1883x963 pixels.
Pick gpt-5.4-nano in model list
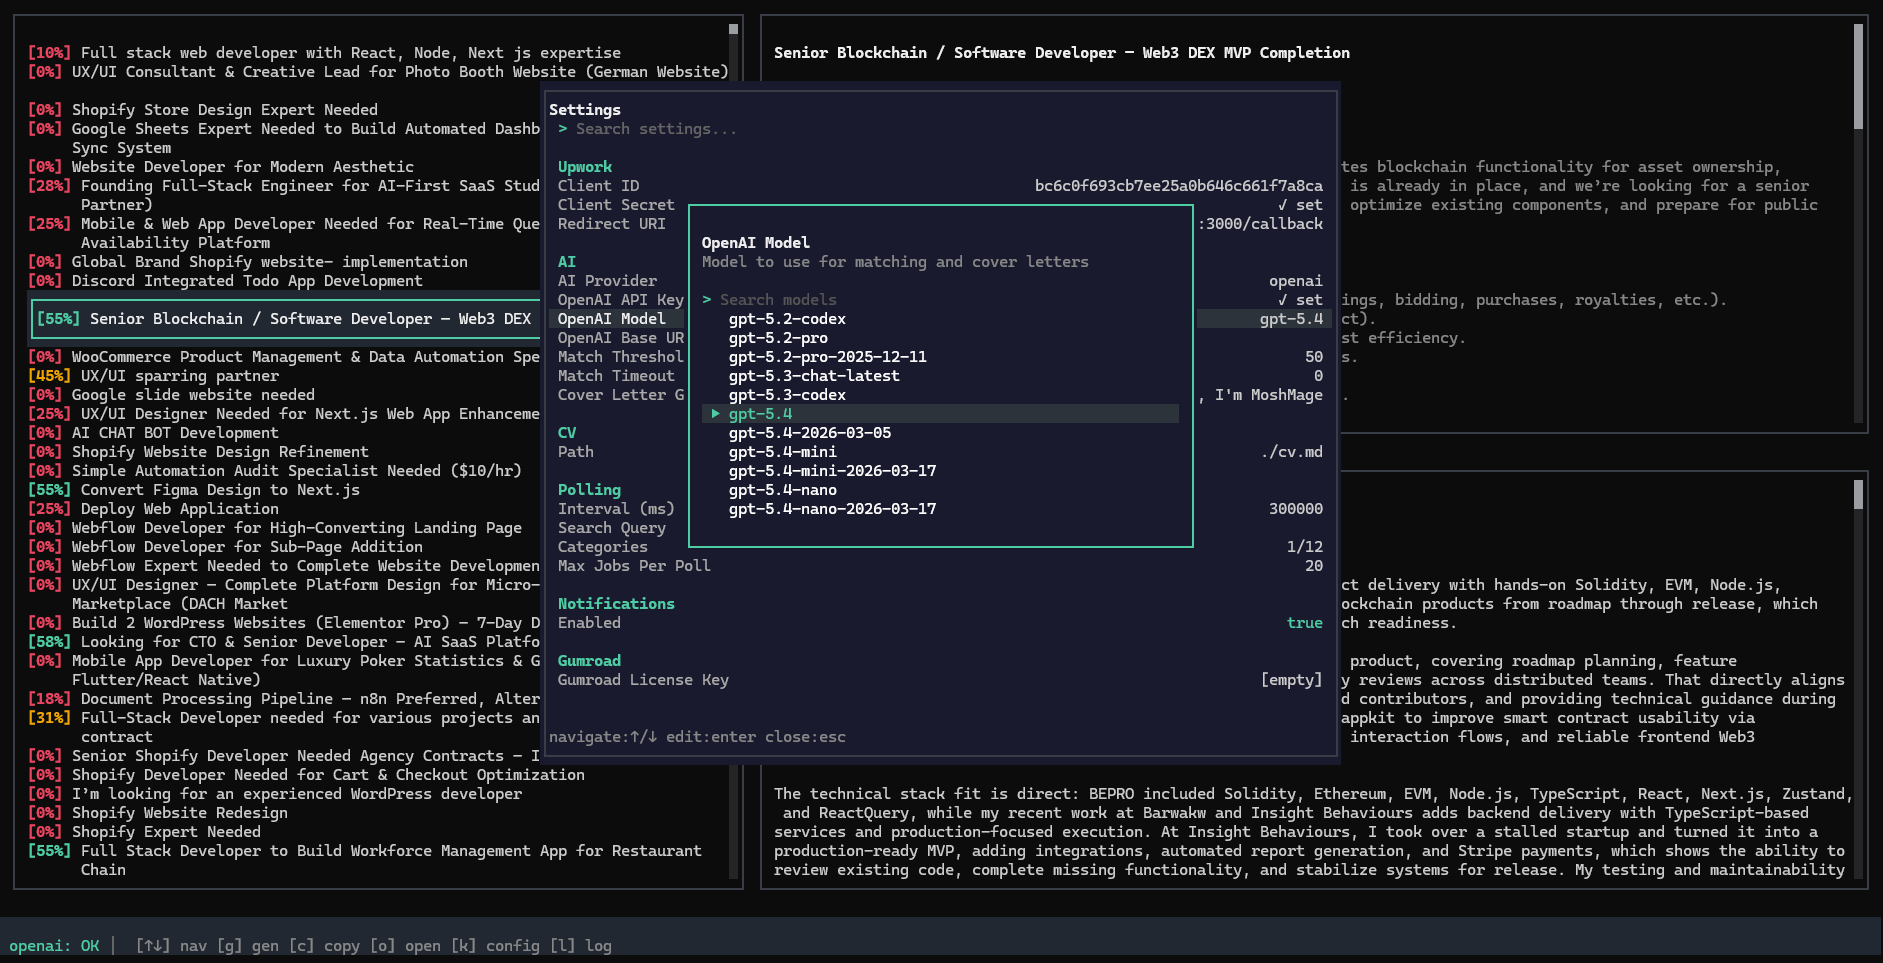pyautogui.click(x=782, y=490)
